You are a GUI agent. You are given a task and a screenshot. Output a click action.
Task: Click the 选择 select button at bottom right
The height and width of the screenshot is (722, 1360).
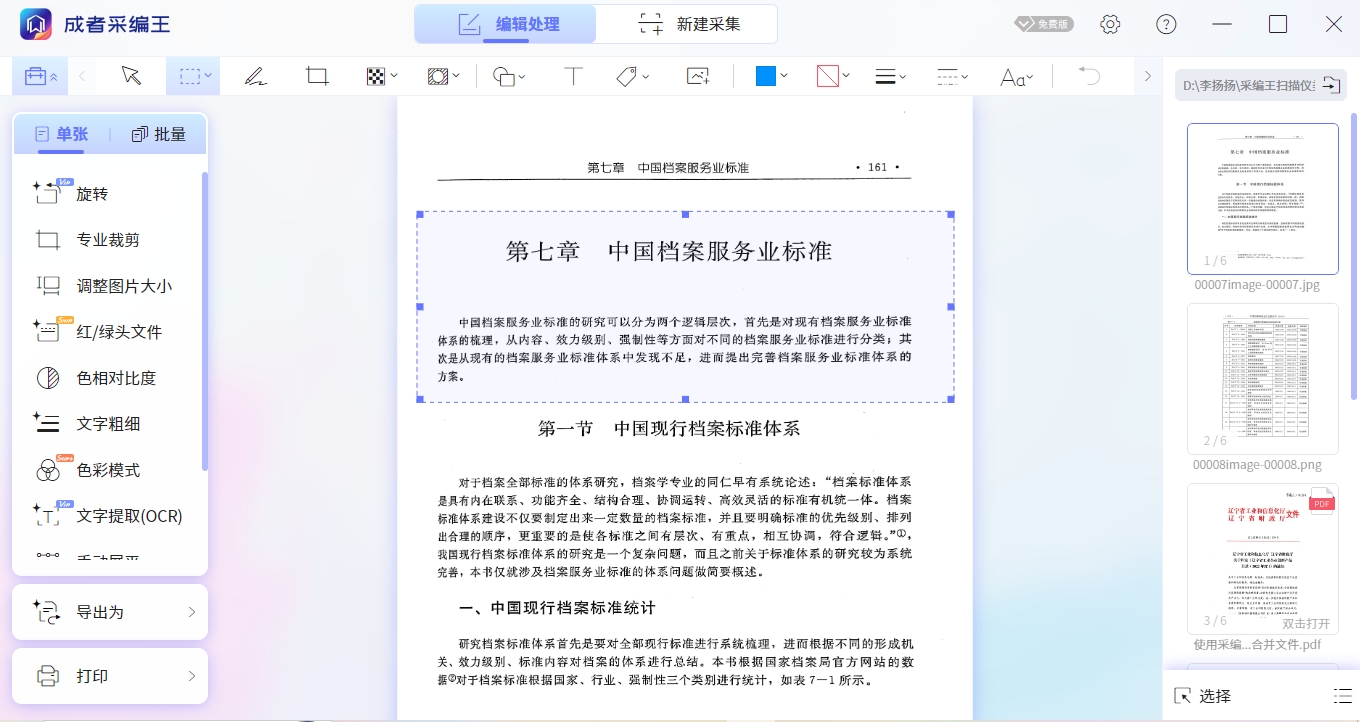pos(1202,696)
